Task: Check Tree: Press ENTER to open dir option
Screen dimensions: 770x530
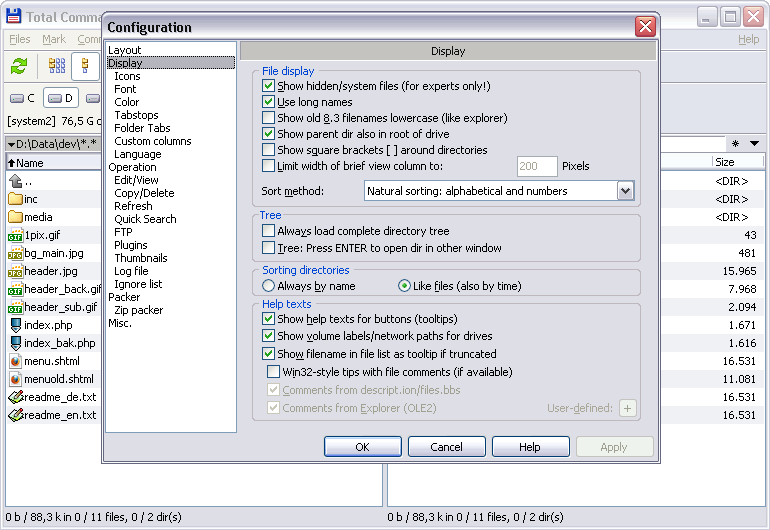Action: pos(268,248)
